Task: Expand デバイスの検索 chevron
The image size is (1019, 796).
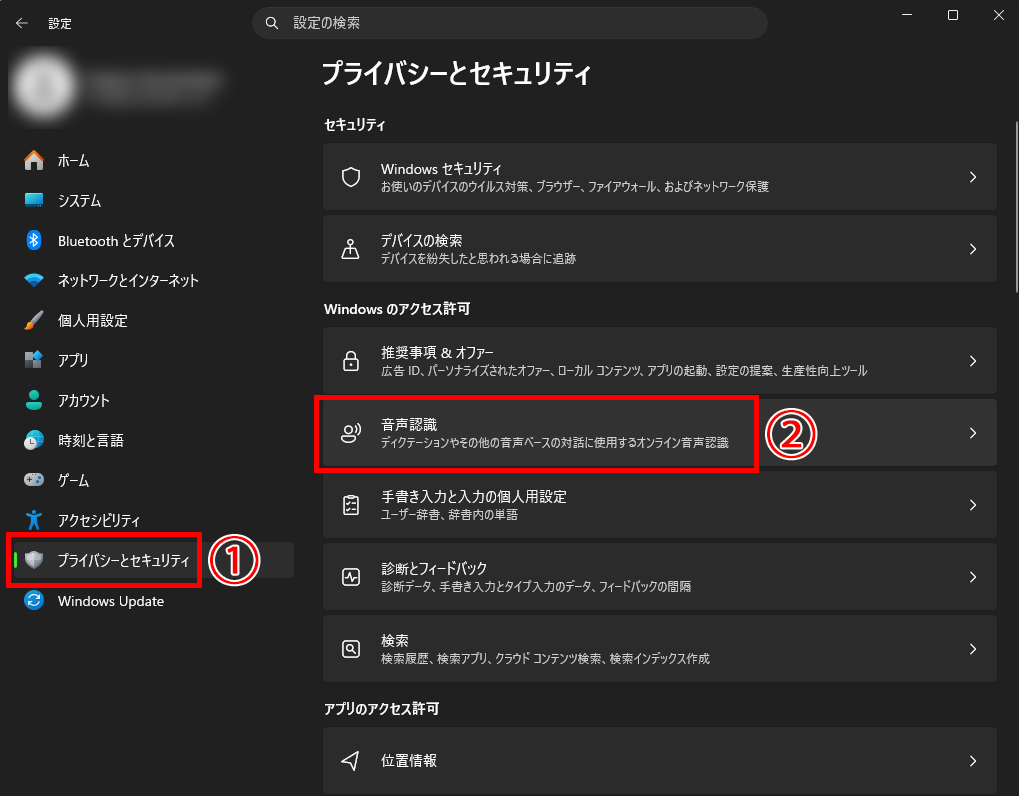Action: click(x=973, y=249)
